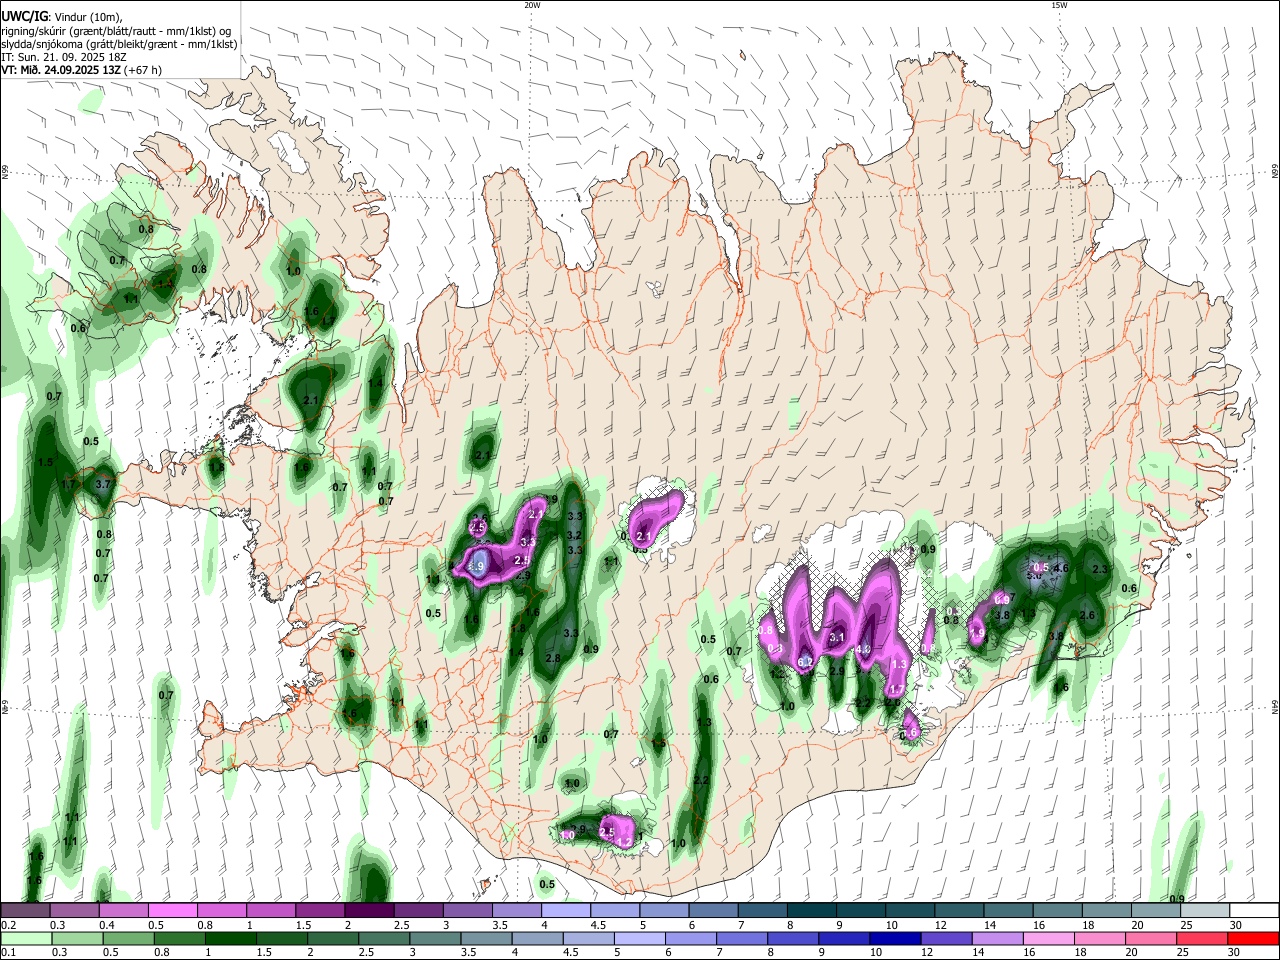Screen dimensions: 1280x960
Task: Click the 'IT: Sun. 21. 09. 2025 18Z' initial time
Action: coord(63,57)
